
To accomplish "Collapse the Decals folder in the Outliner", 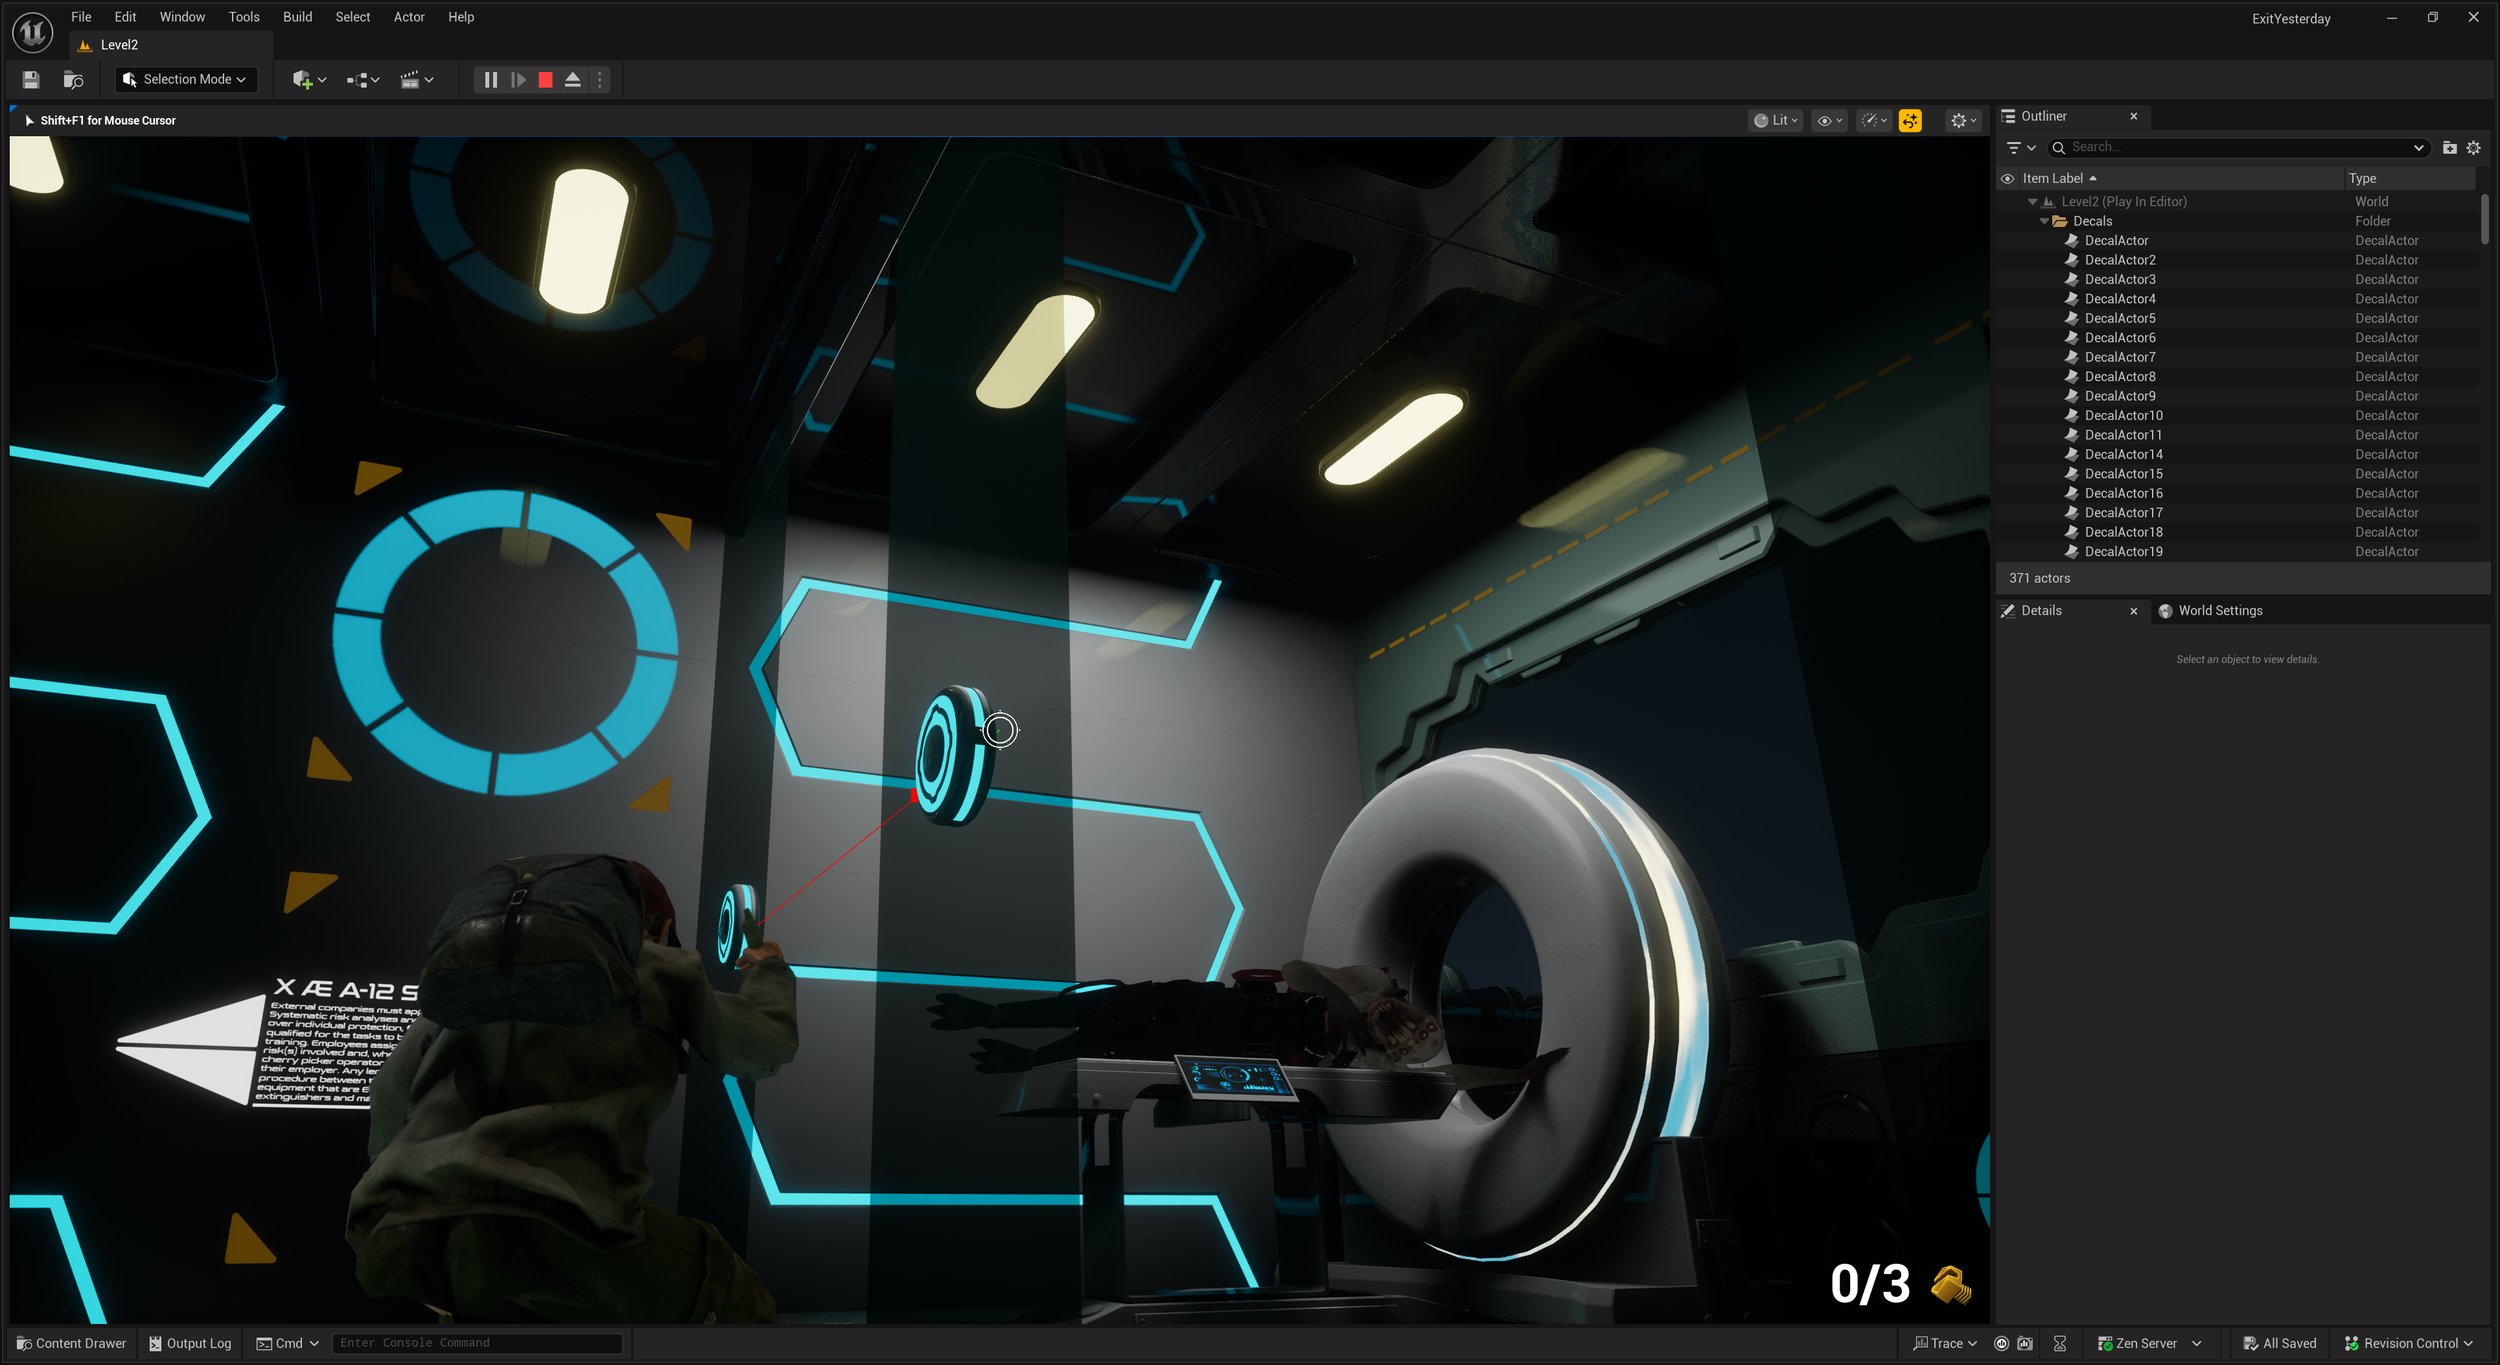I will pos(2044,221).
